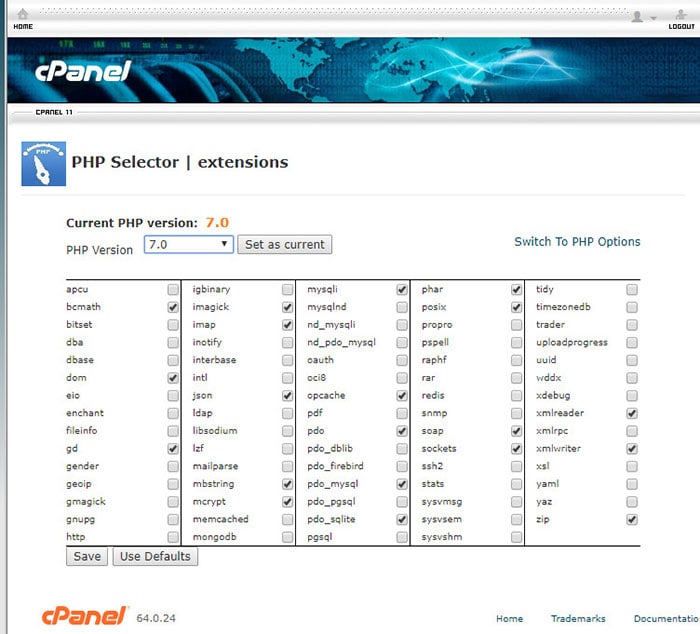
Task: Click the Logout person icon
Action: [x=681, y=15]
